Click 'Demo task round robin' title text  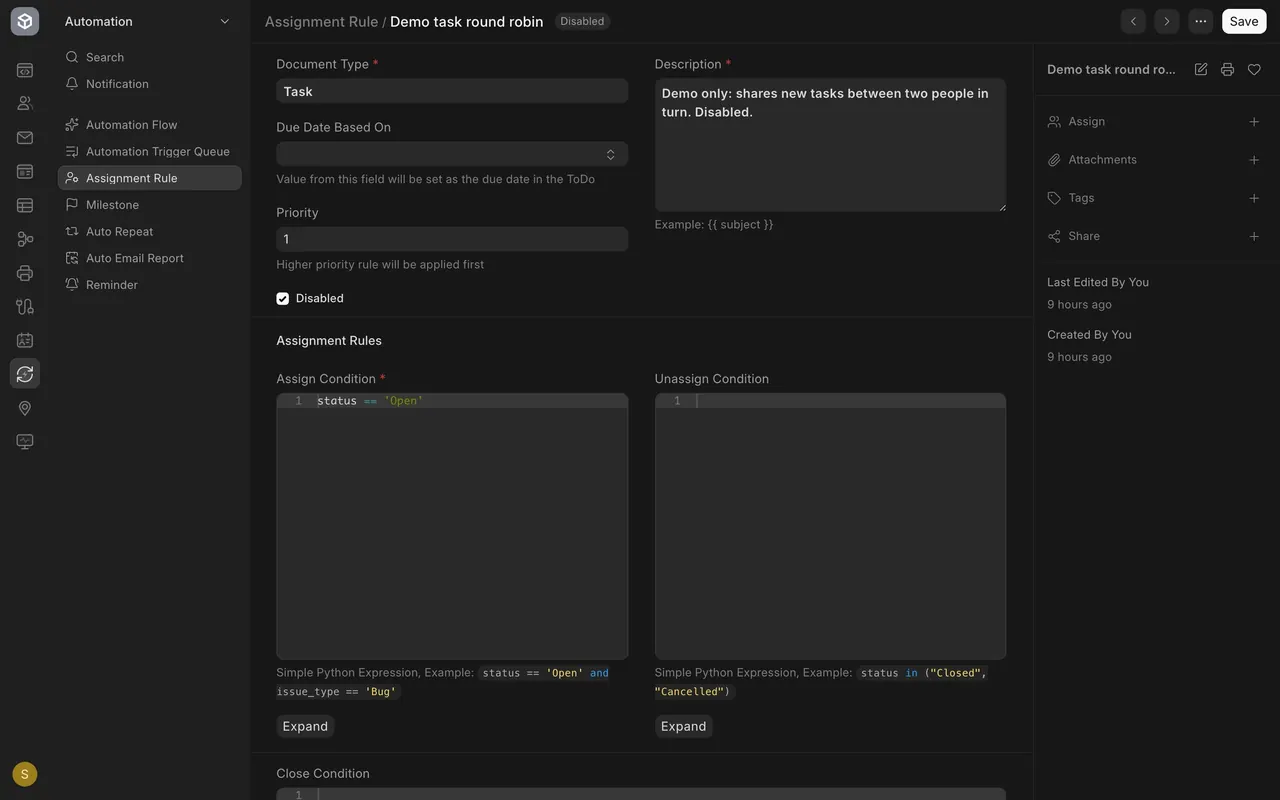(466, 21)
